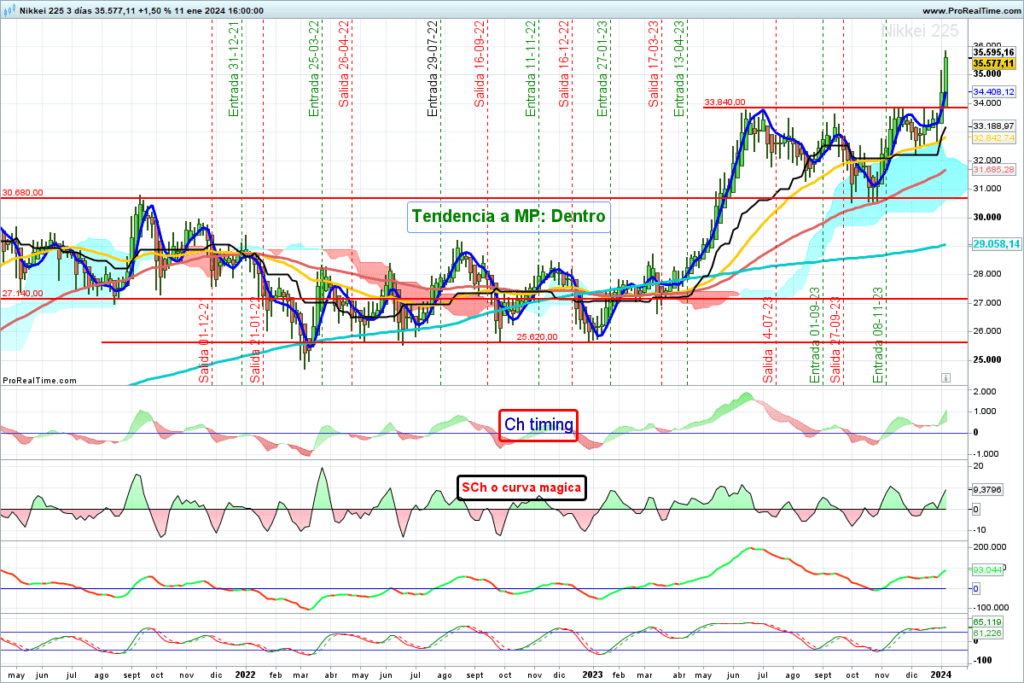This screenshot has height=683, width=1024.
Task: Select the 'Tendencia a MP: Dentro' label
Action: point(509,216)
